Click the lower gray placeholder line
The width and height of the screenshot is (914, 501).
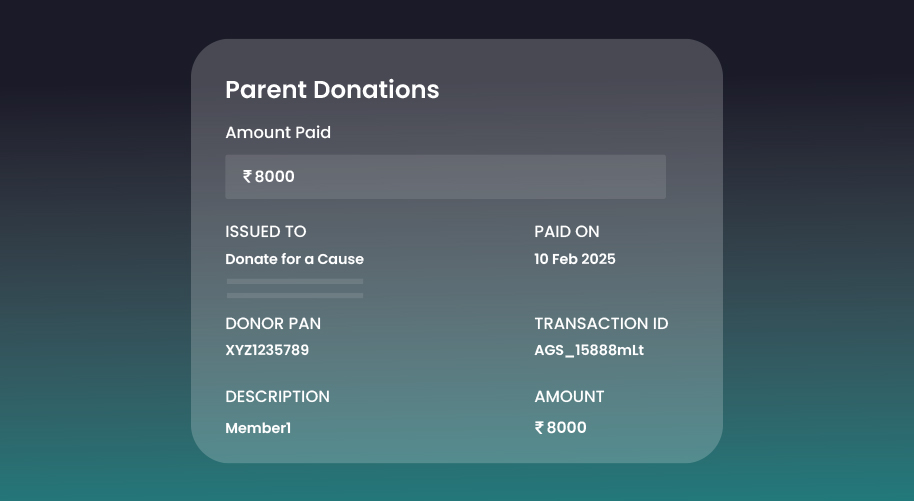pos(294,295)
